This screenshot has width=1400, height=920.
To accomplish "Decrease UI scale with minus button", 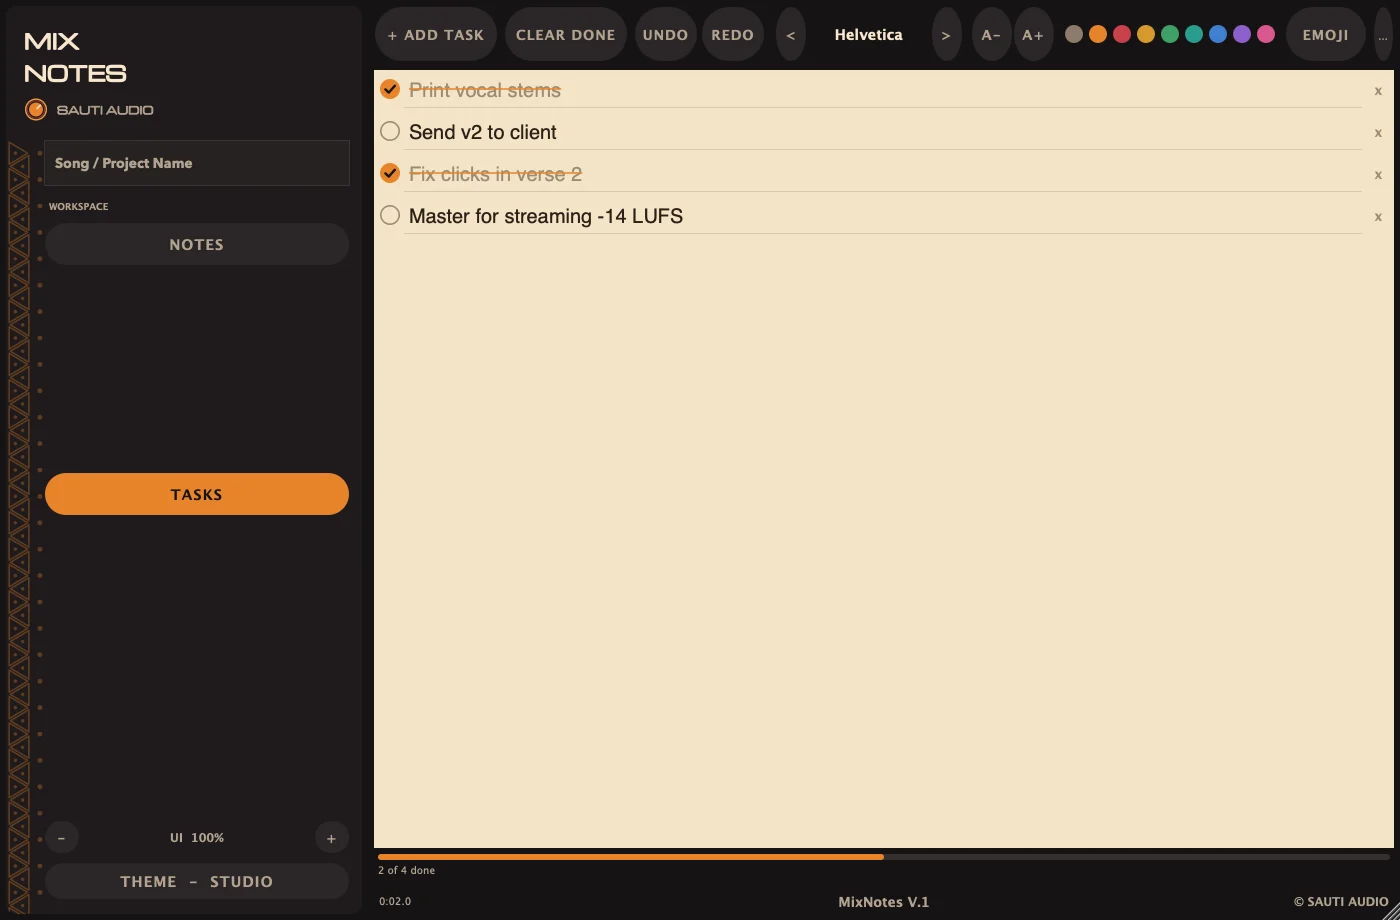I will 61,838.
